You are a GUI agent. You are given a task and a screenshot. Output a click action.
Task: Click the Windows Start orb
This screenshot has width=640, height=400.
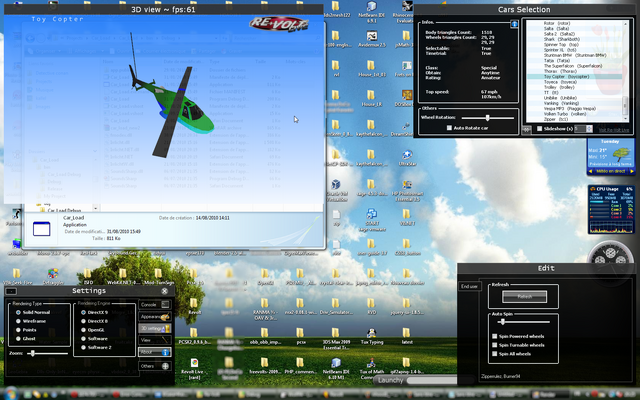(11, 393)
